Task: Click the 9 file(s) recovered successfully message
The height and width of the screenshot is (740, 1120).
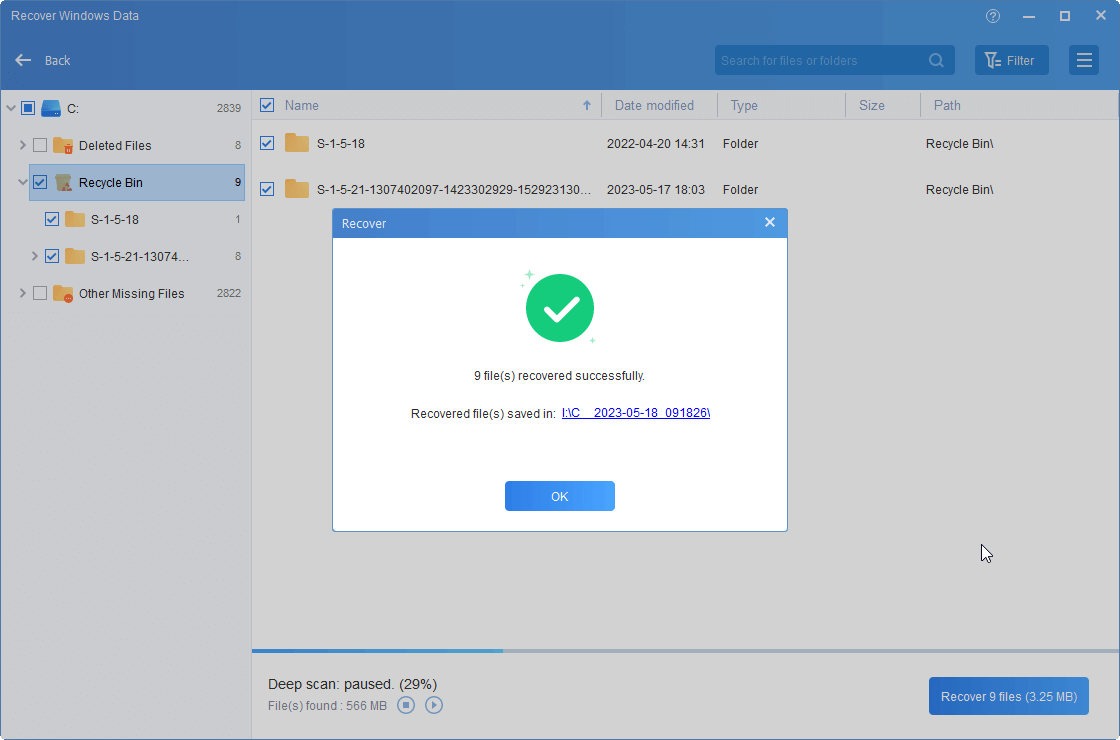Action: pos(559,376)
